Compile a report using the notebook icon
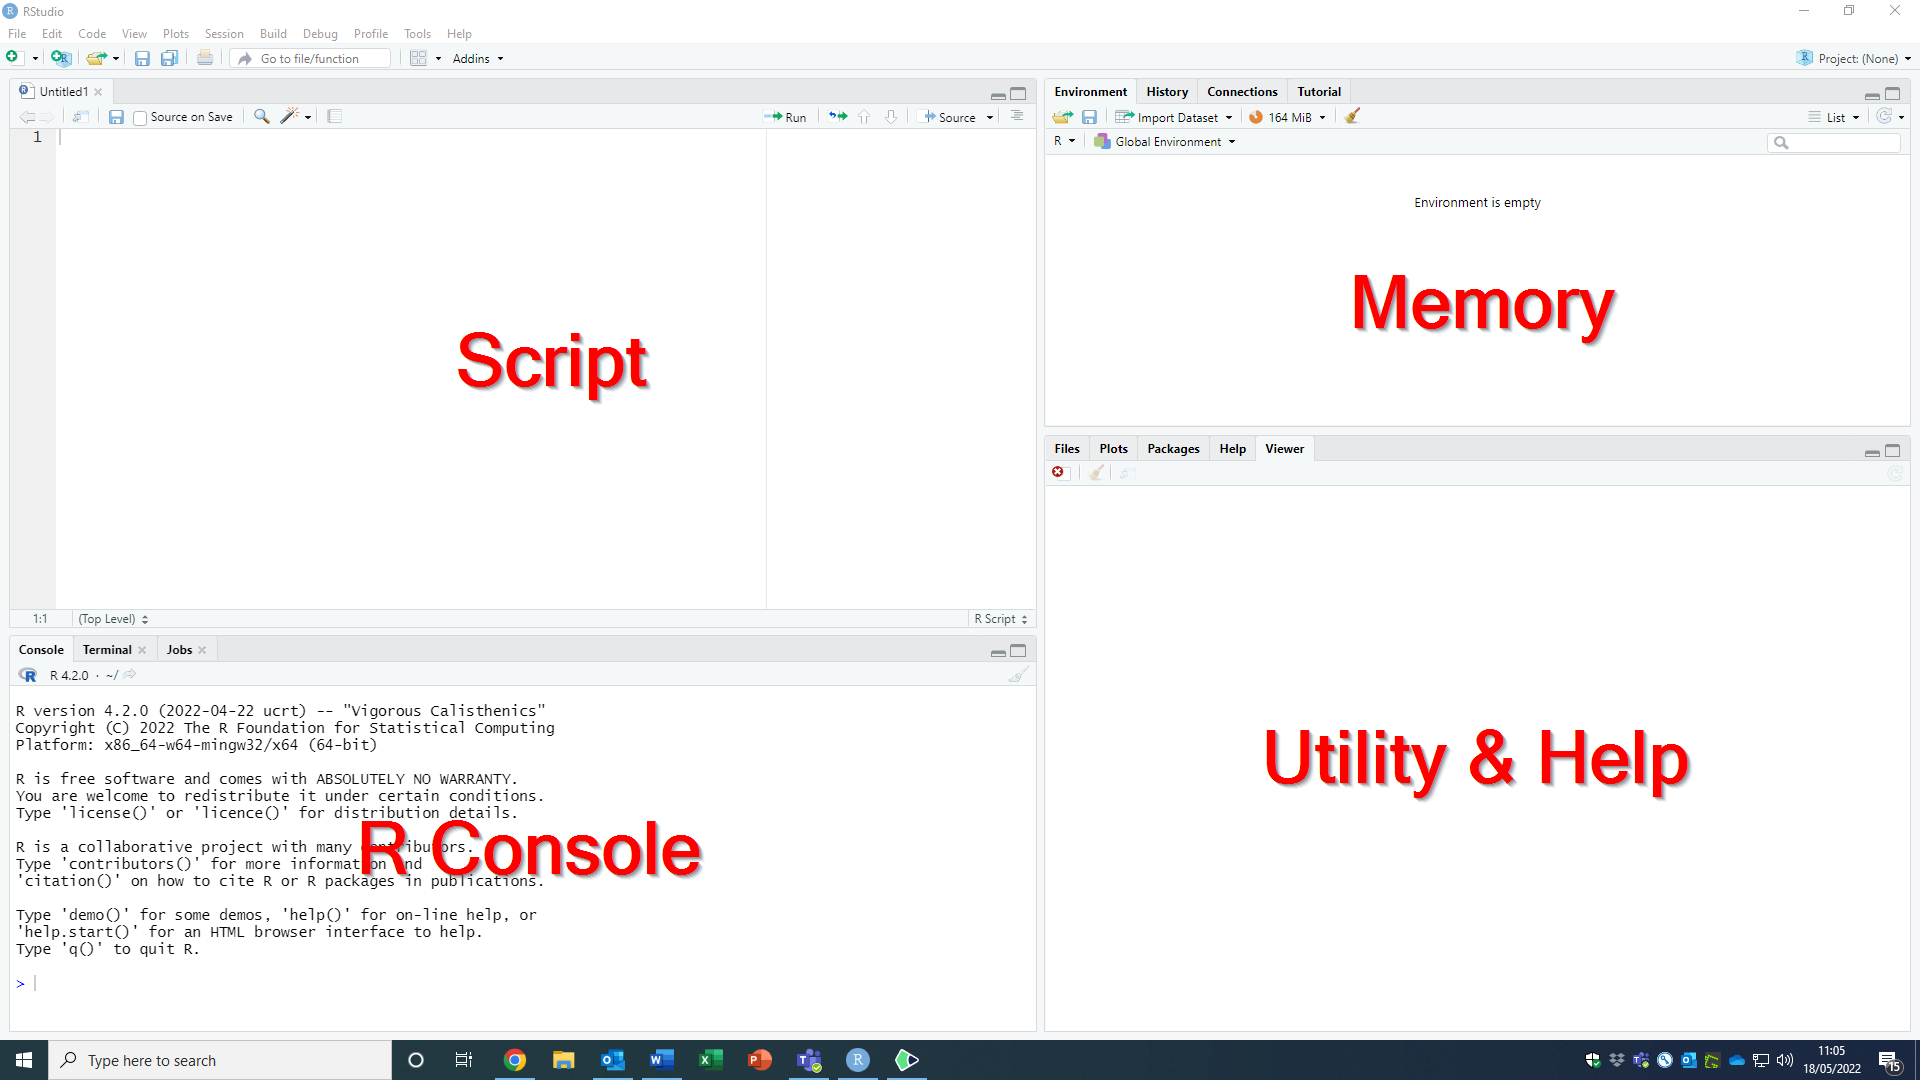Image resolution: width=1920 pixels, height=1080 pixels. (x=335, y=117)
